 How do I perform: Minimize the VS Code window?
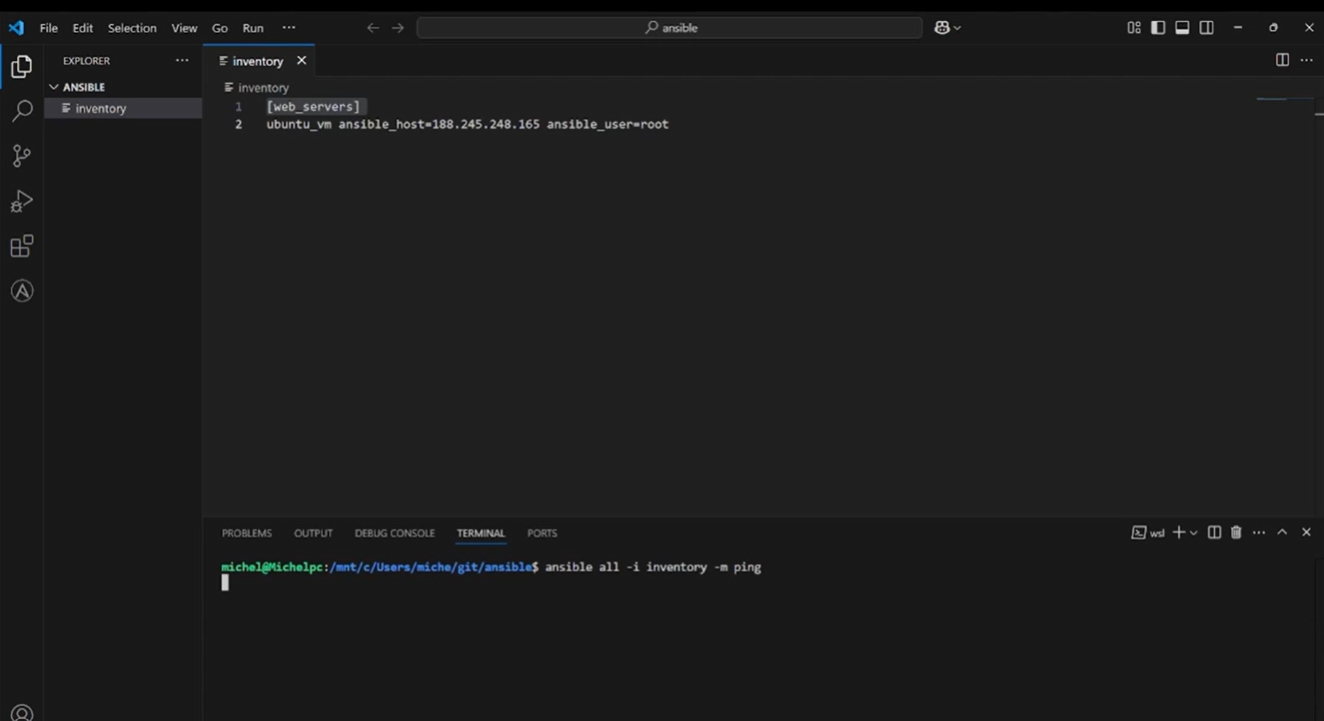[1238, 28]
